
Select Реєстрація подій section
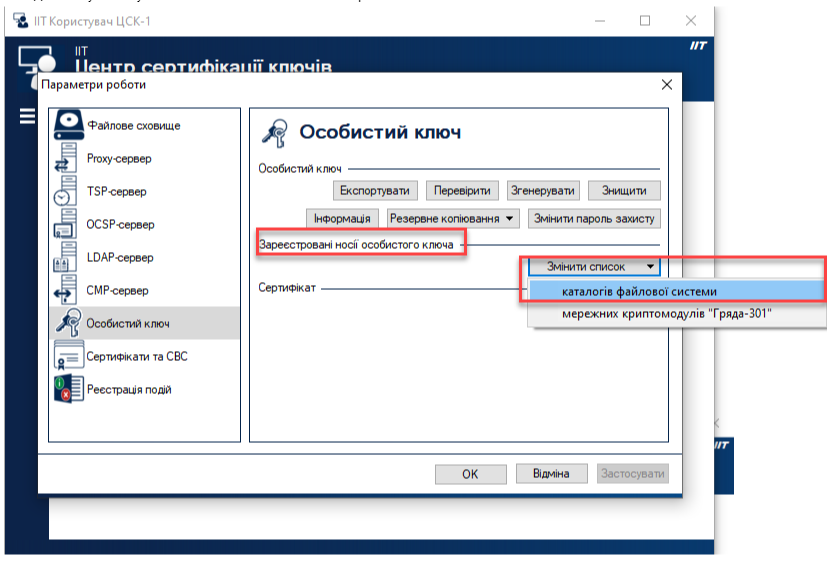tap(145, 389)
